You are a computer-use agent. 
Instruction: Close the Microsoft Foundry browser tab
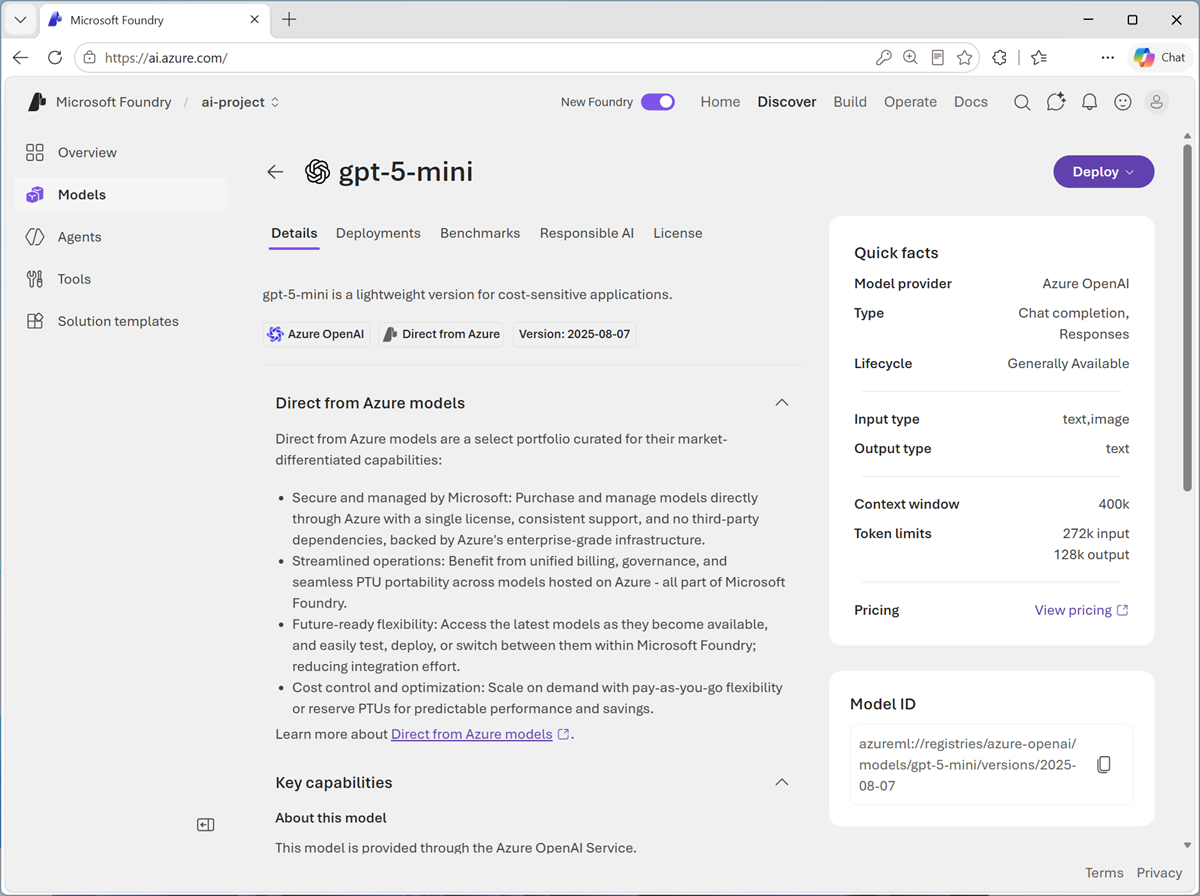coord(254,20)
